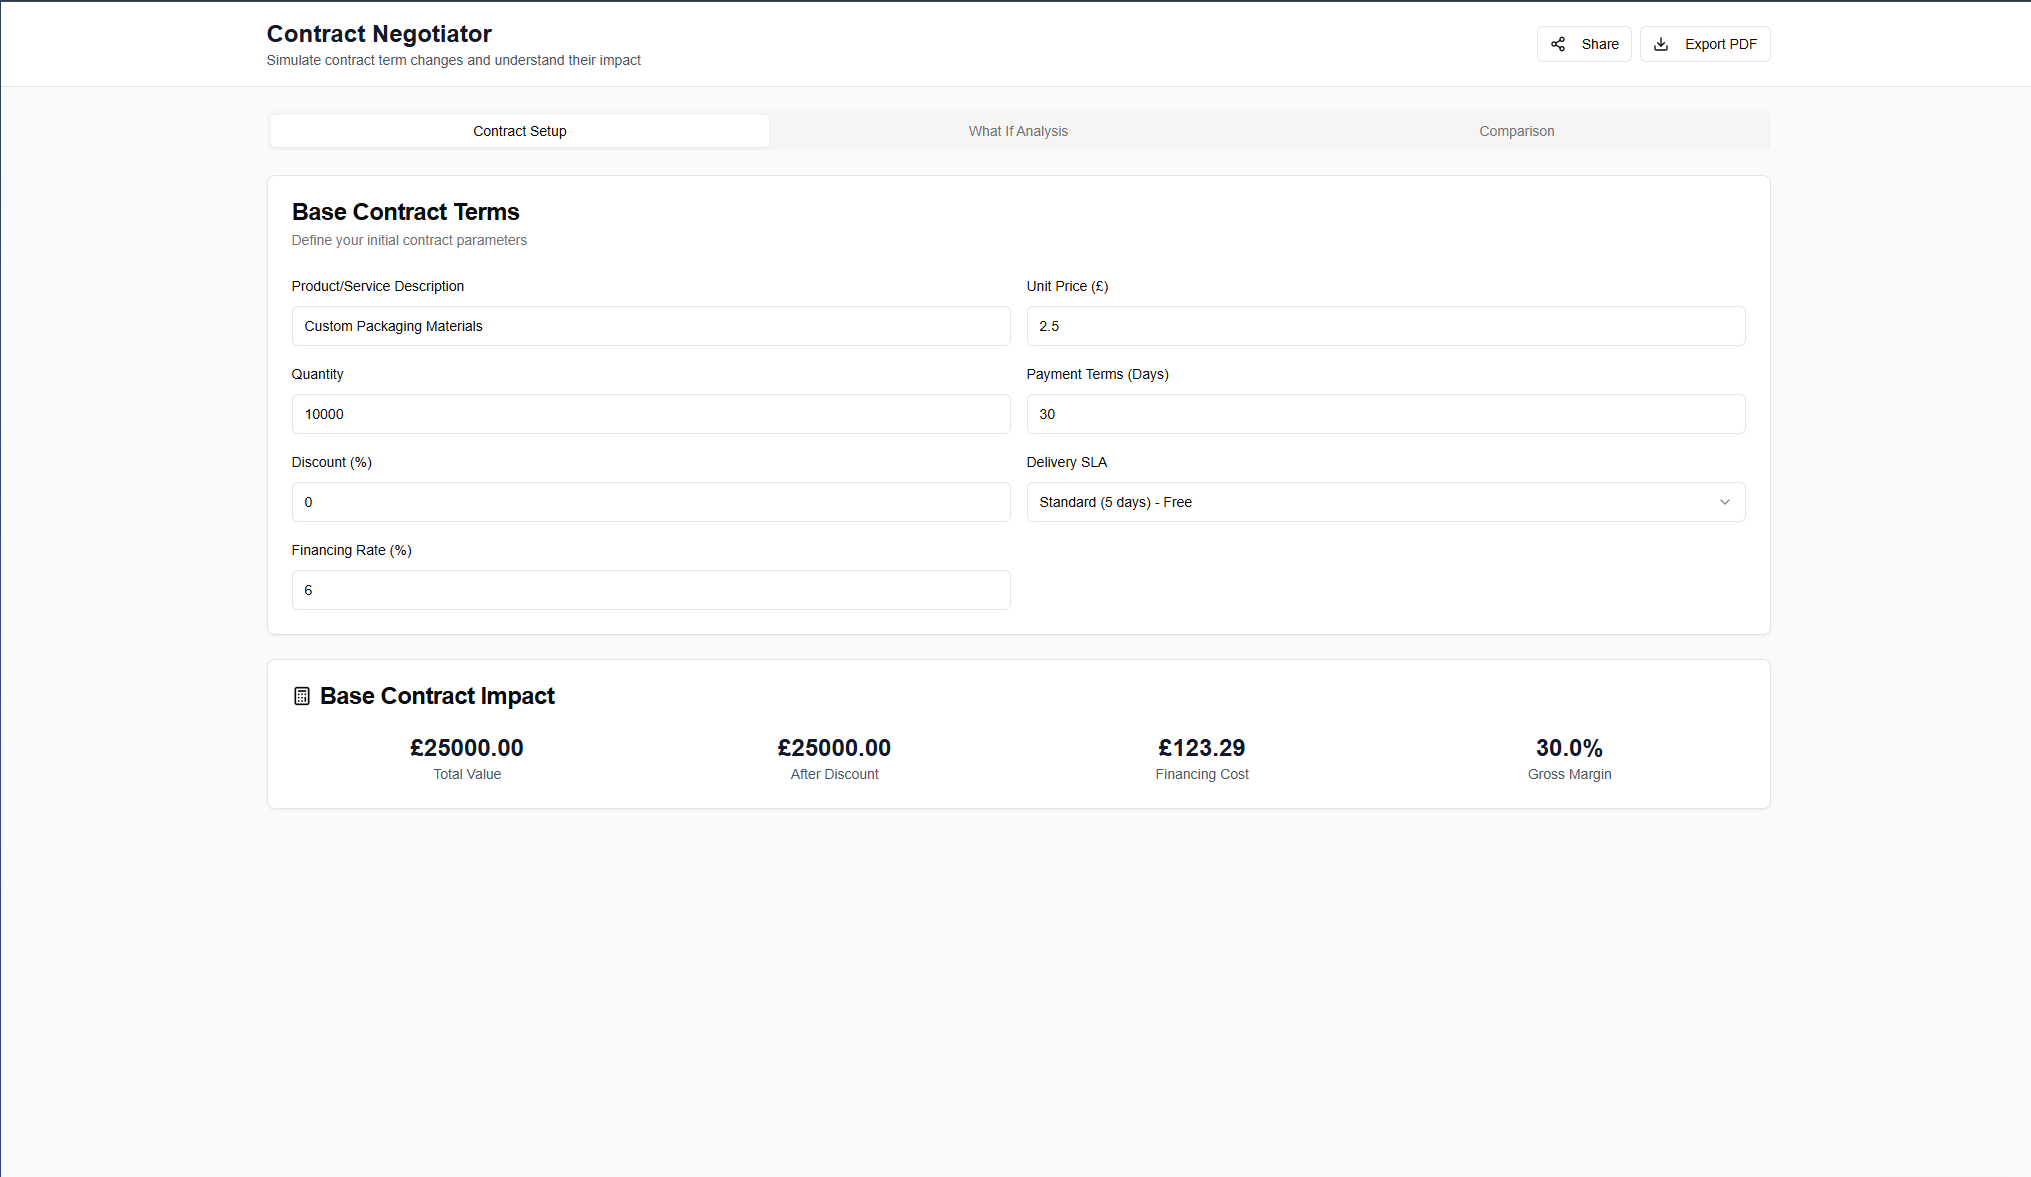Click into the Unit Price input

[x=1385, y=326]
